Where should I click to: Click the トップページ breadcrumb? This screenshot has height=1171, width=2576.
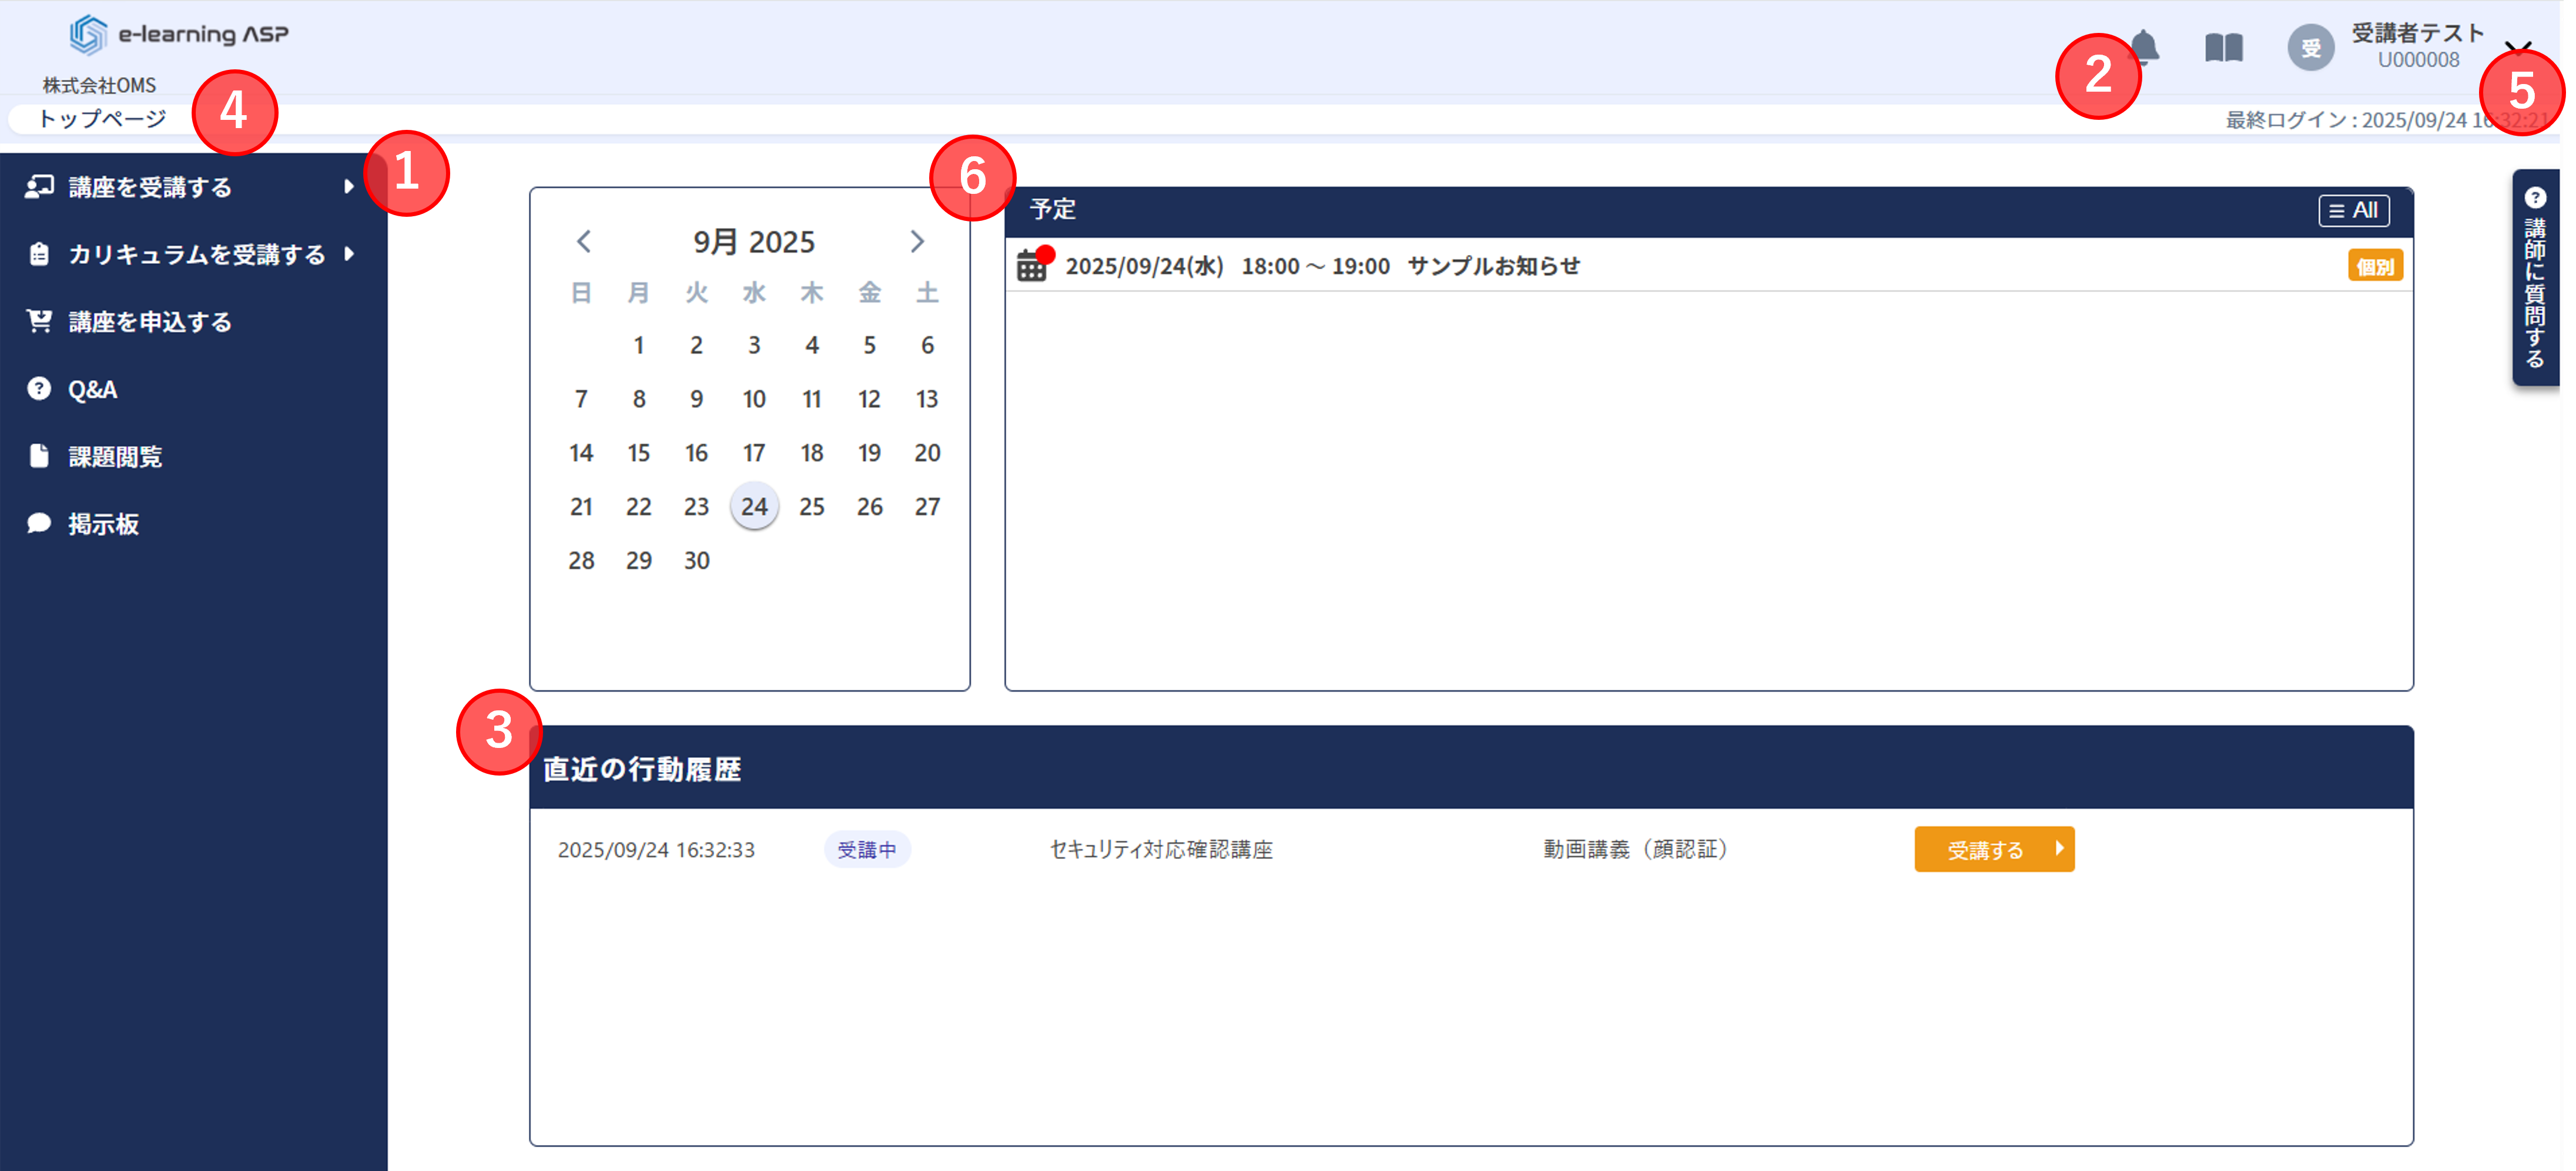(x=102, y=119)
